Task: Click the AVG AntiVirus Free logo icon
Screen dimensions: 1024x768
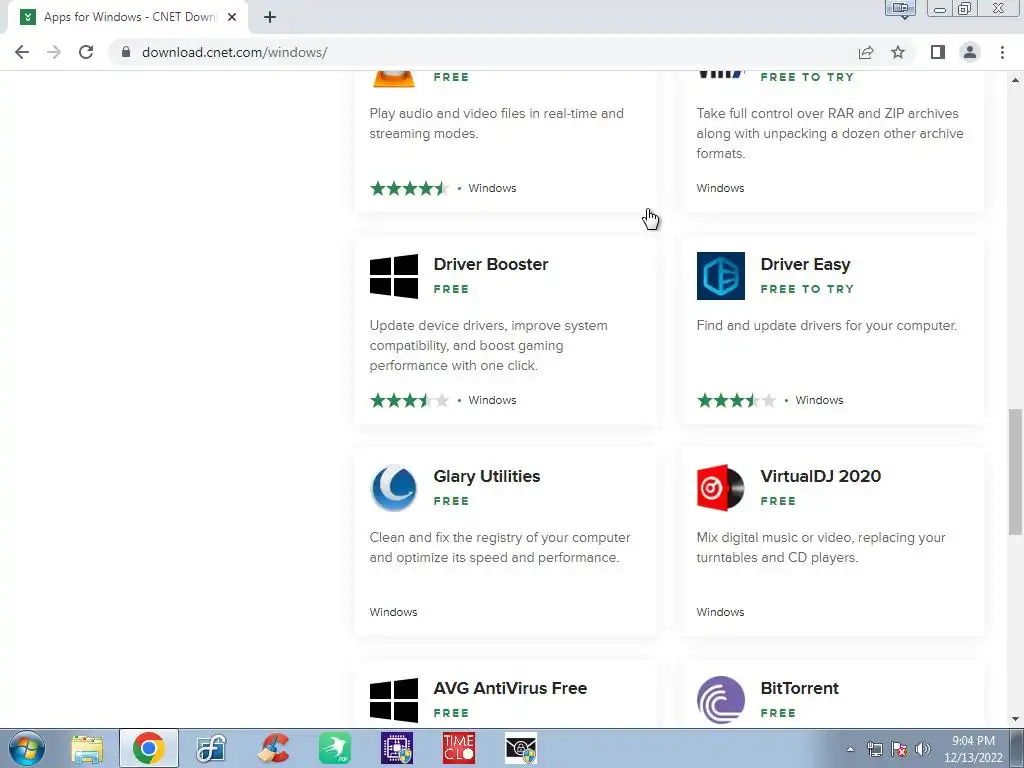Action: (x=394, y=700)
